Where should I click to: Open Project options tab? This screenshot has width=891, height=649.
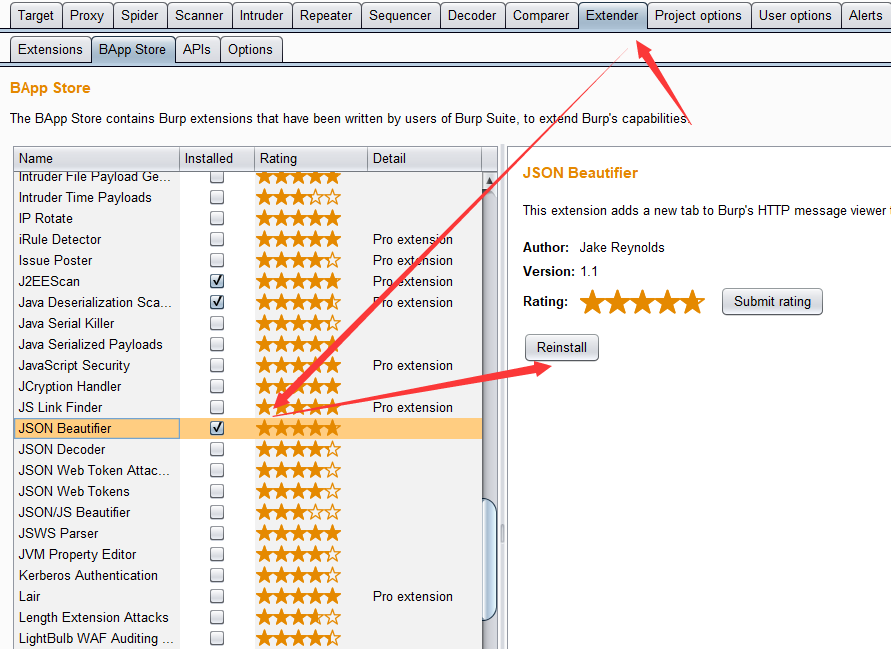click(x=698, y=15)
